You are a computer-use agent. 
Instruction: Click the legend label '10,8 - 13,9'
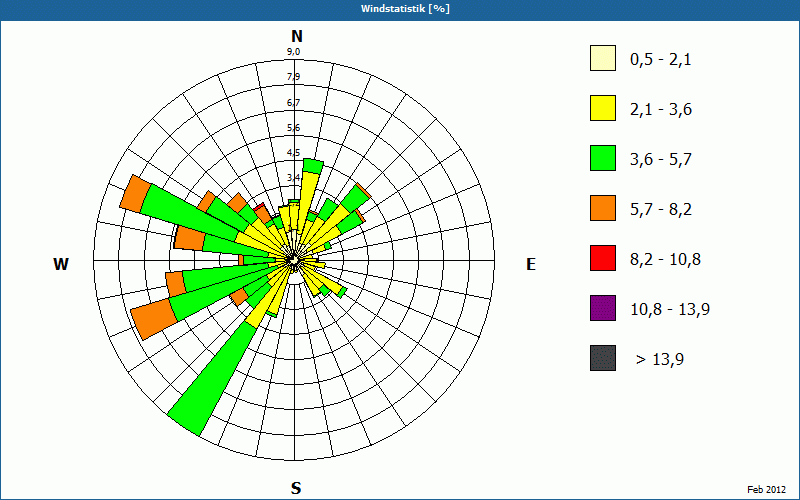[670, 310]
